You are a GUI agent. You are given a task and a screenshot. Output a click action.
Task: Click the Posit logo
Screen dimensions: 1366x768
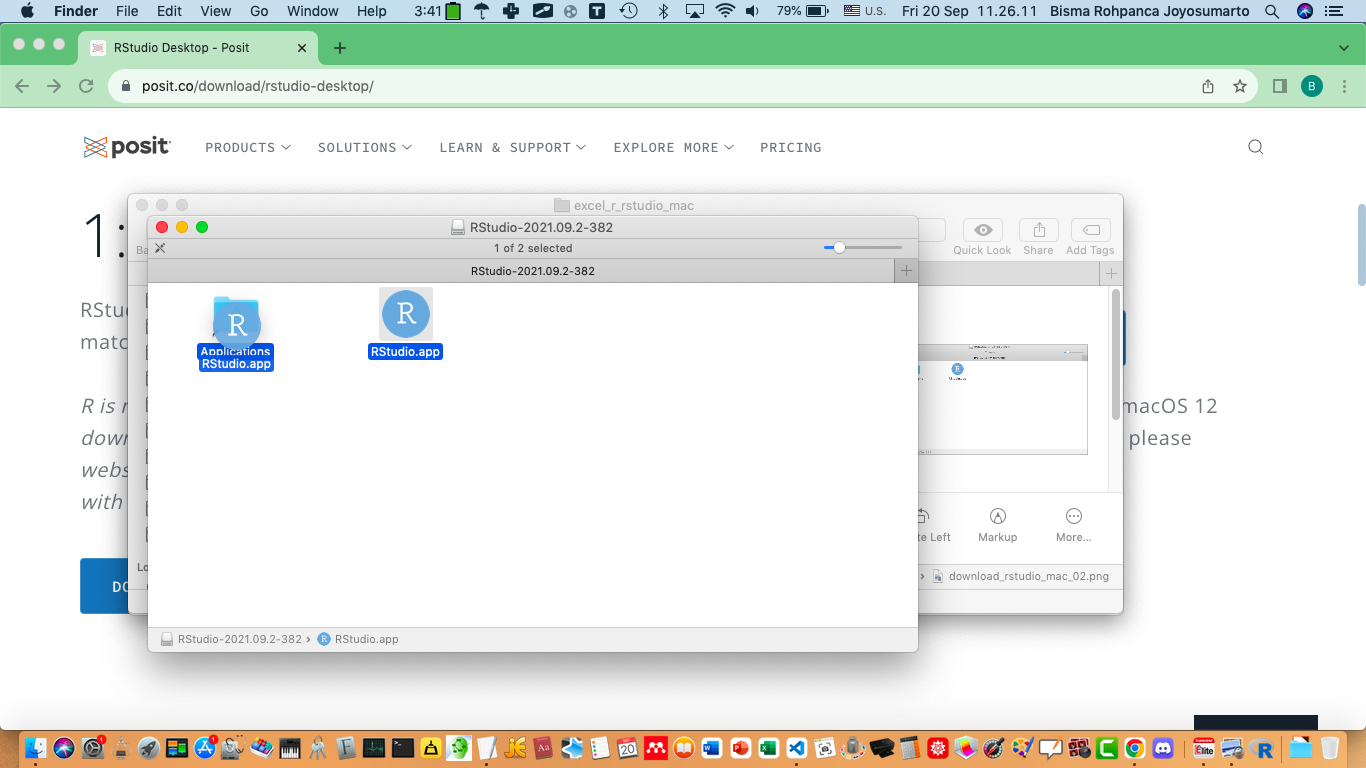[x=127, y=147]
